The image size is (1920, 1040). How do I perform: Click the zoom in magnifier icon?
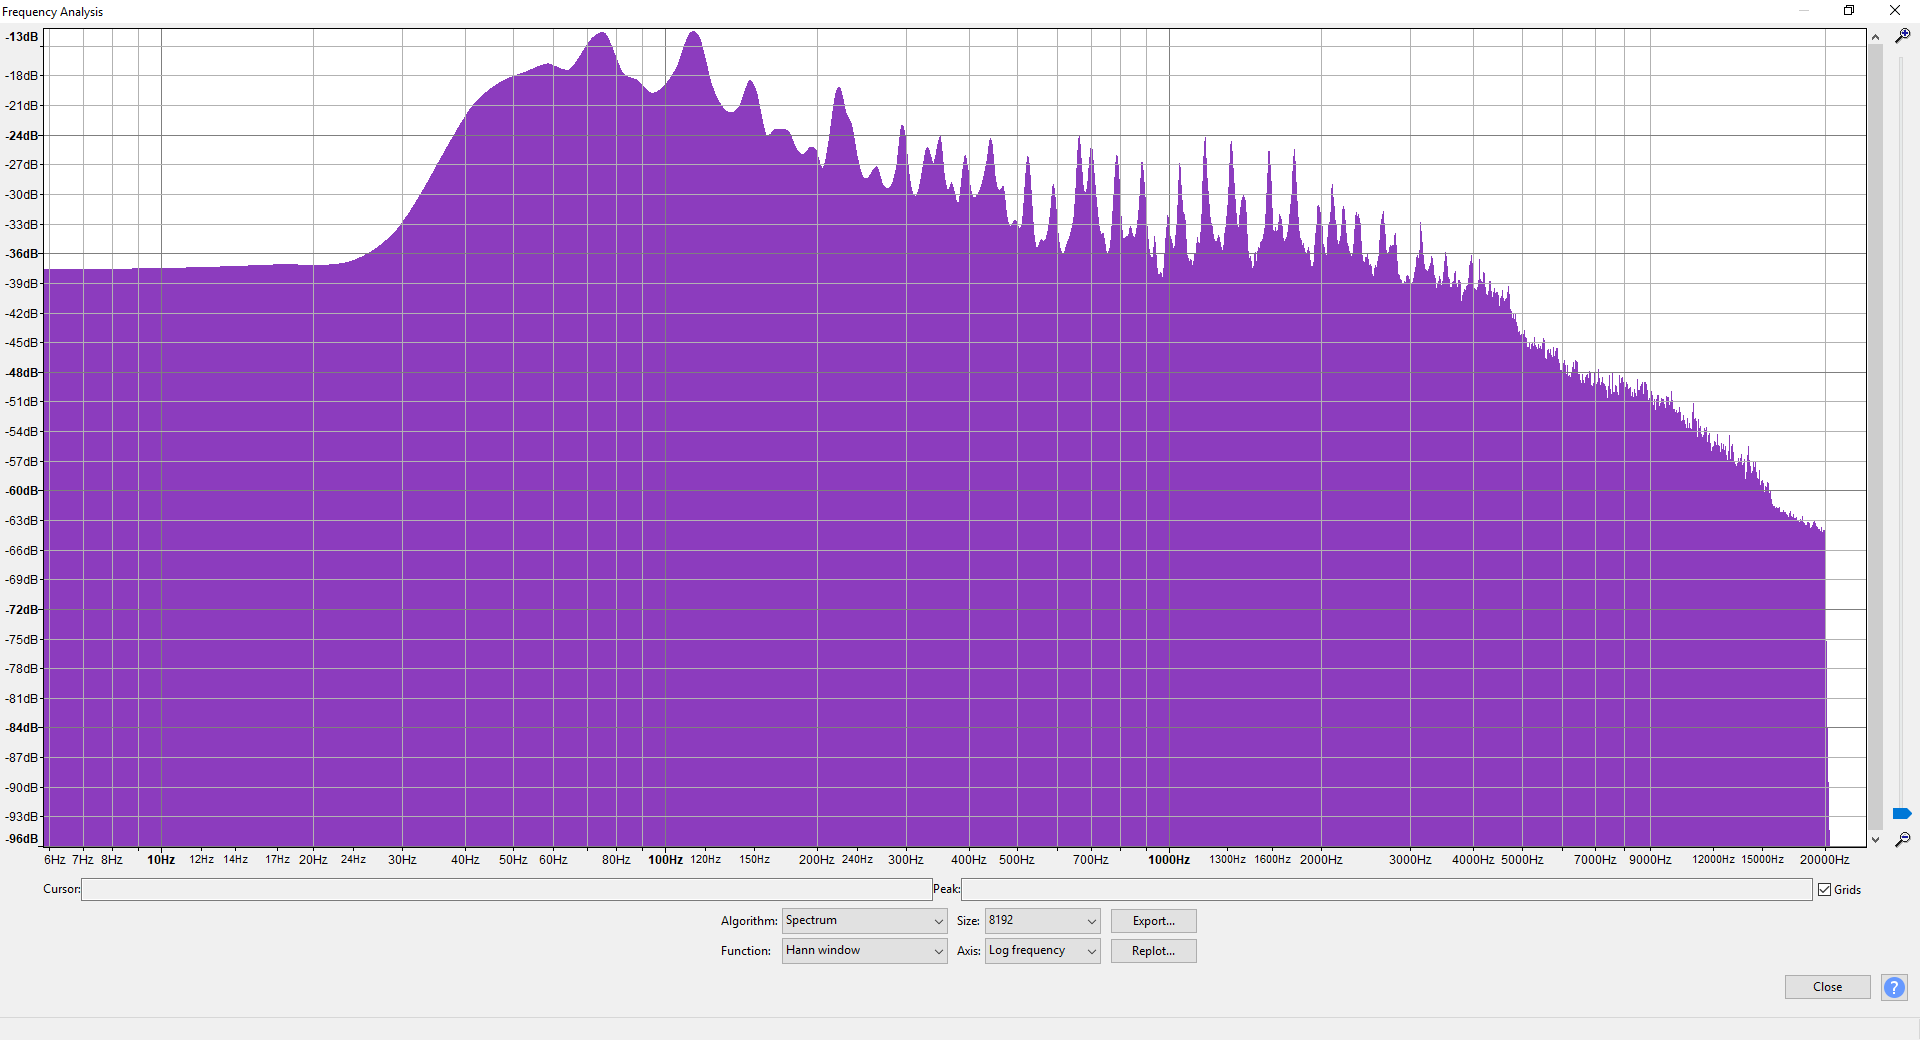click(1902, 35)
